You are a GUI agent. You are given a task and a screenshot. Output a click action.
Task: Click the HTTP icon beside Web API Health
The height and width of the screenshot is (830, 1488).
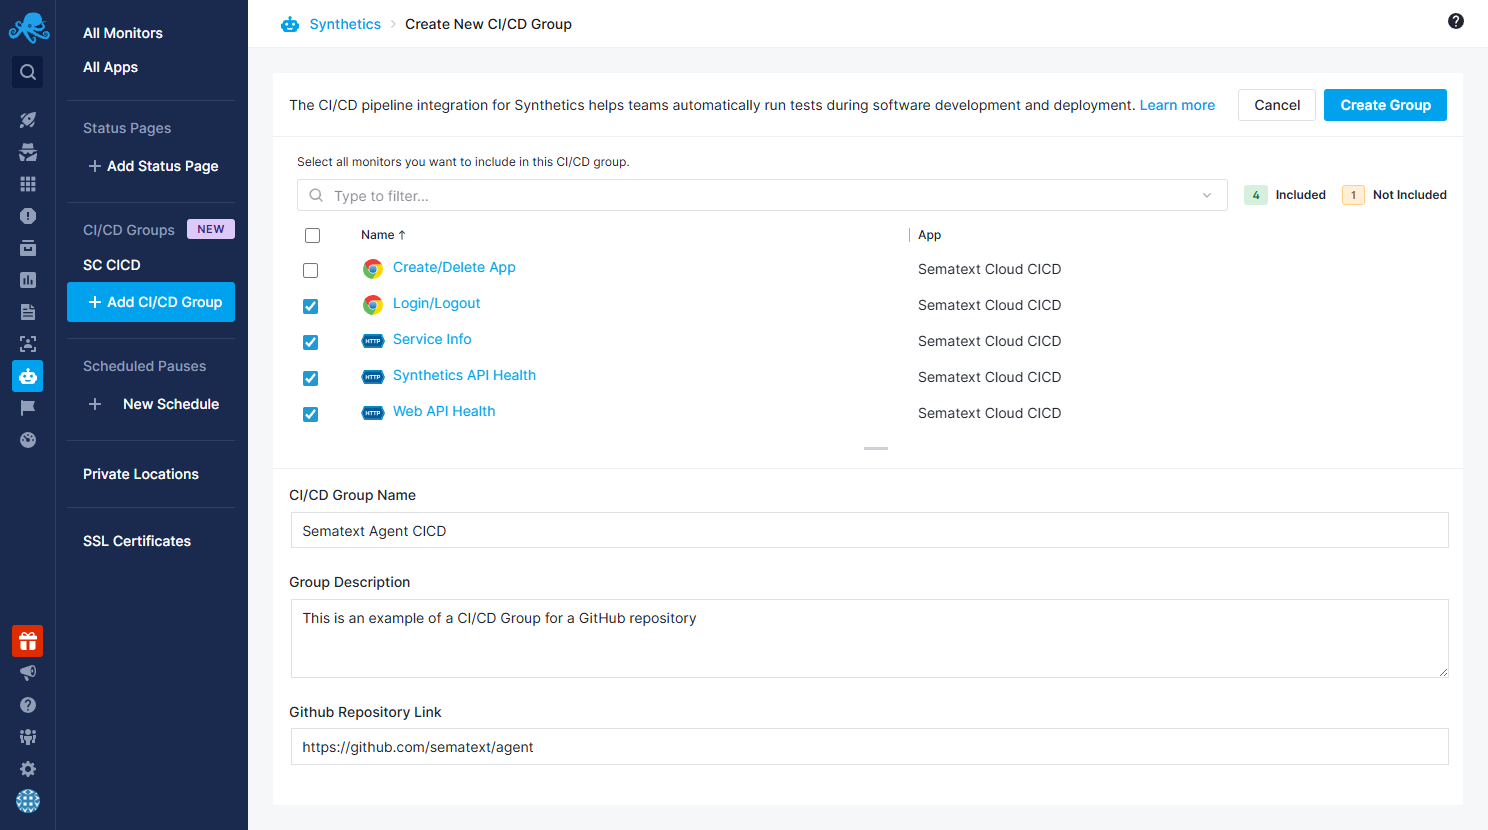373,413
